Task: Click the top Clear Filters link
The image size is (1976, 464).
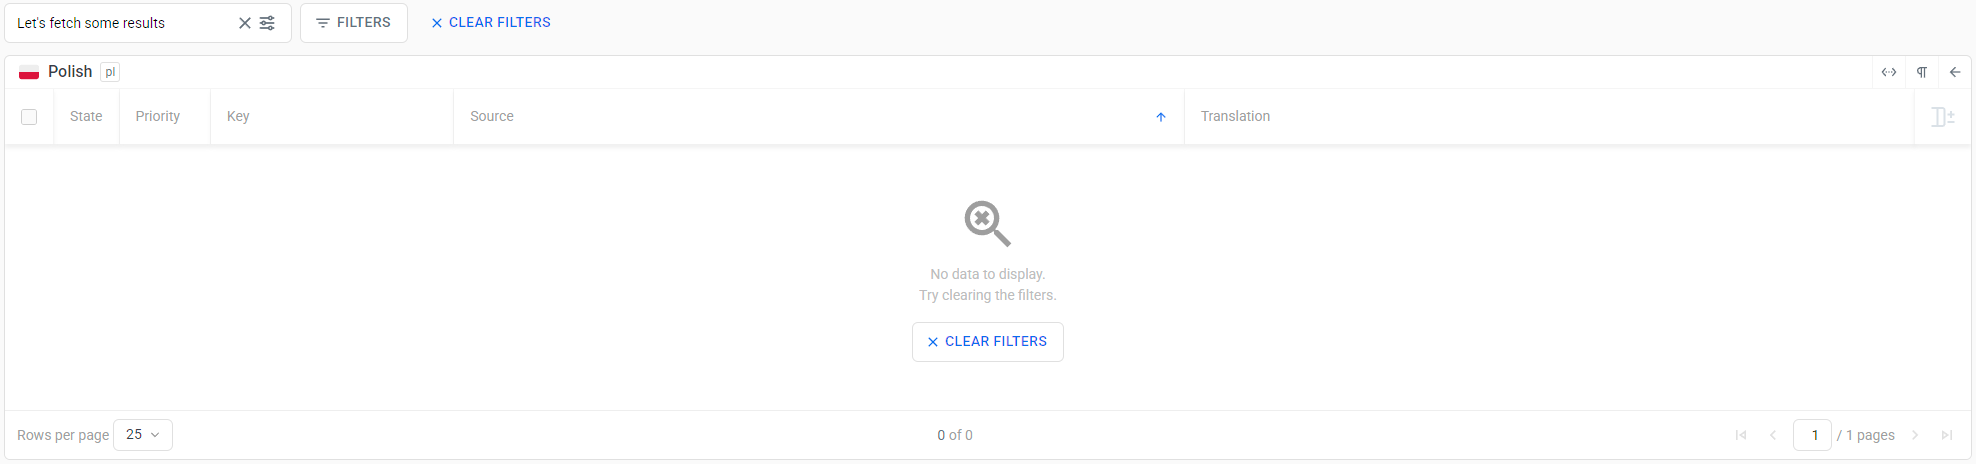Action: point(490,23)
